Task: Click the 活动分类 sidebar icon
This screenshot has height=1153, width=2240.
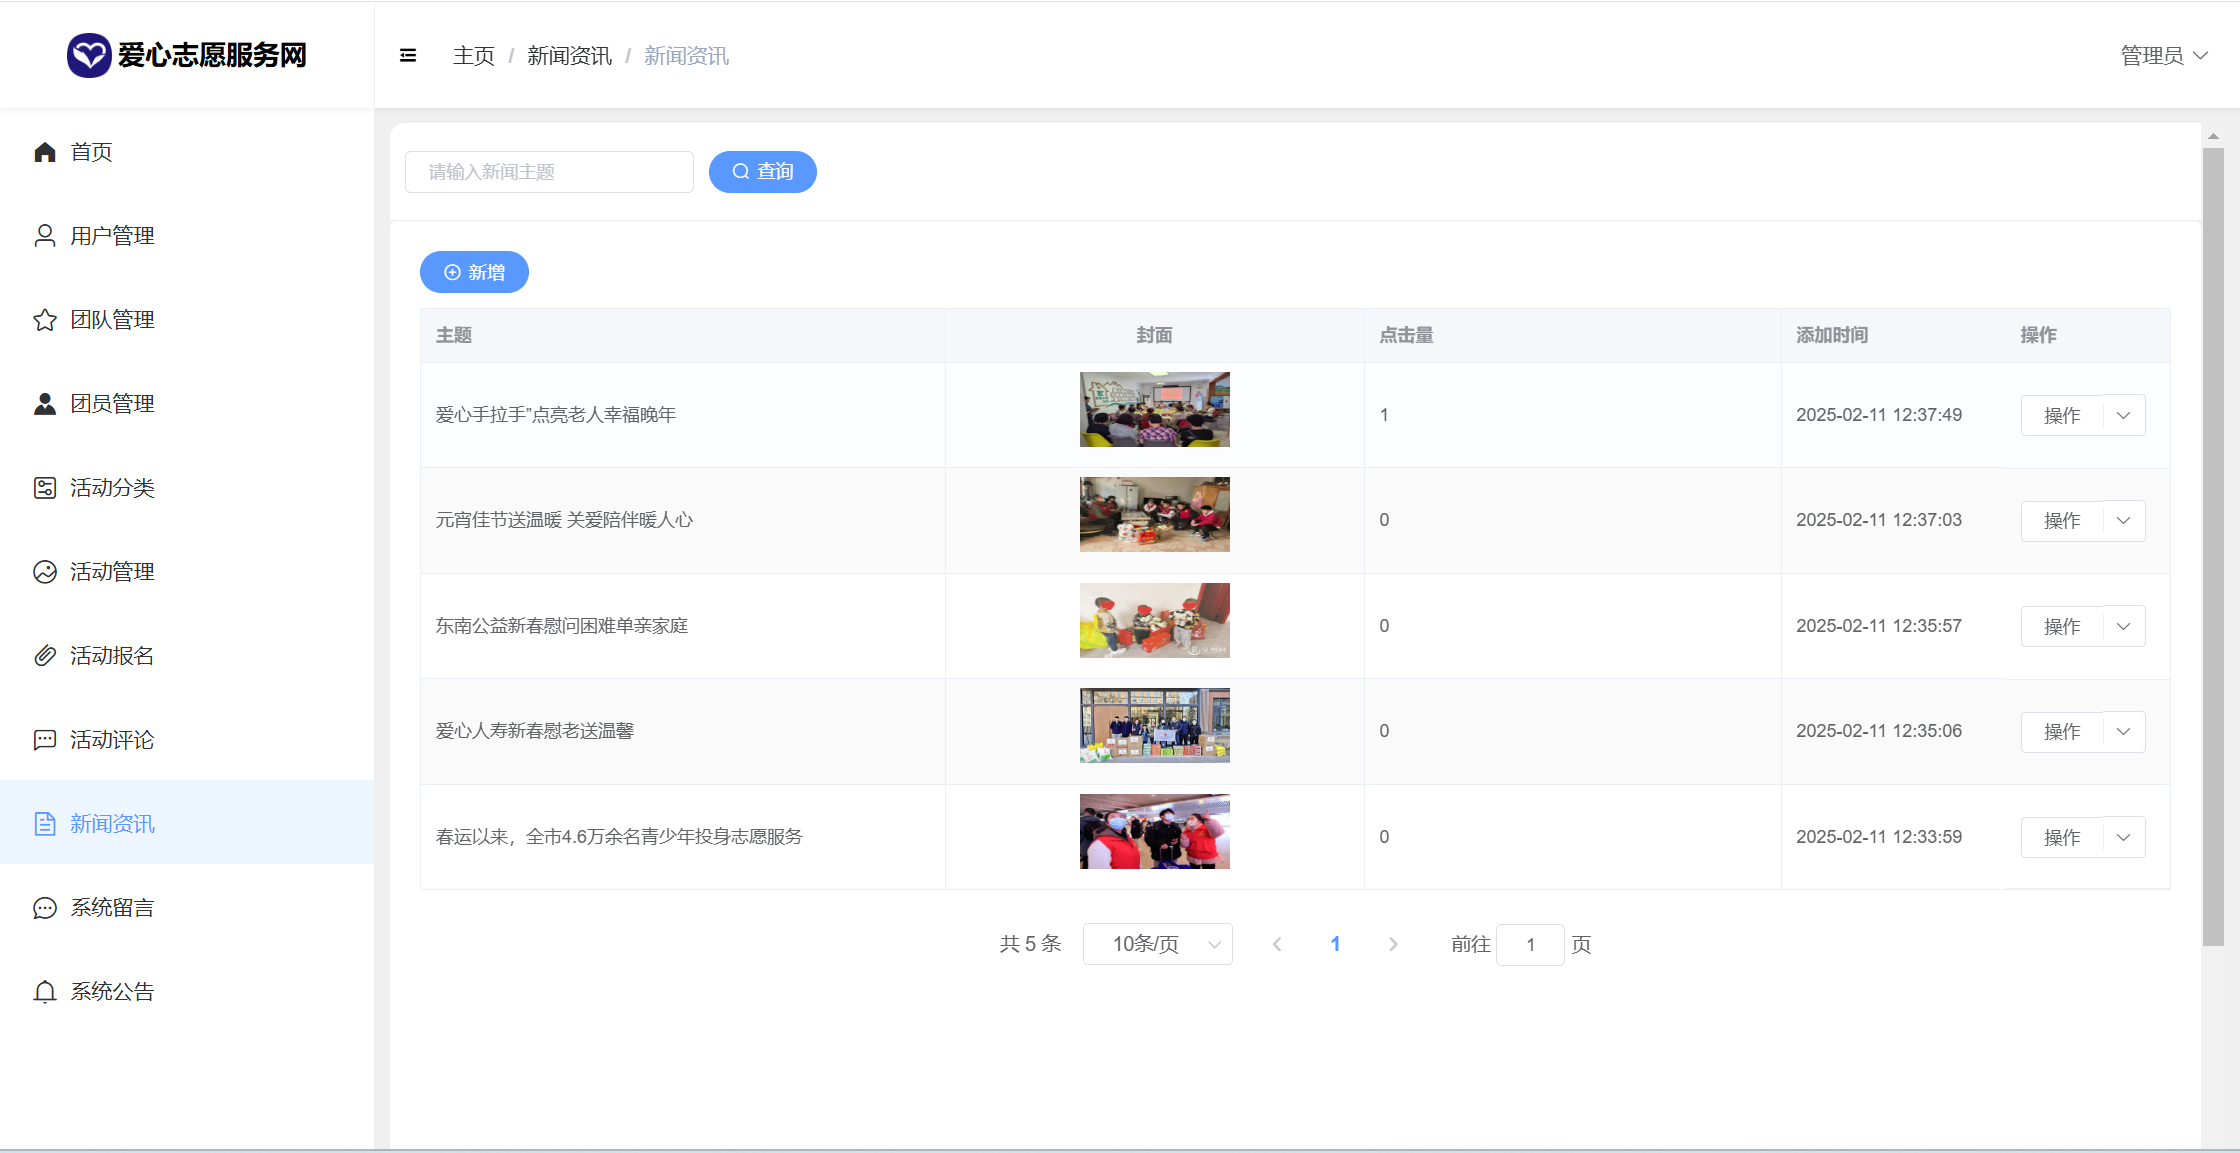Action: (x=45, y=488)
